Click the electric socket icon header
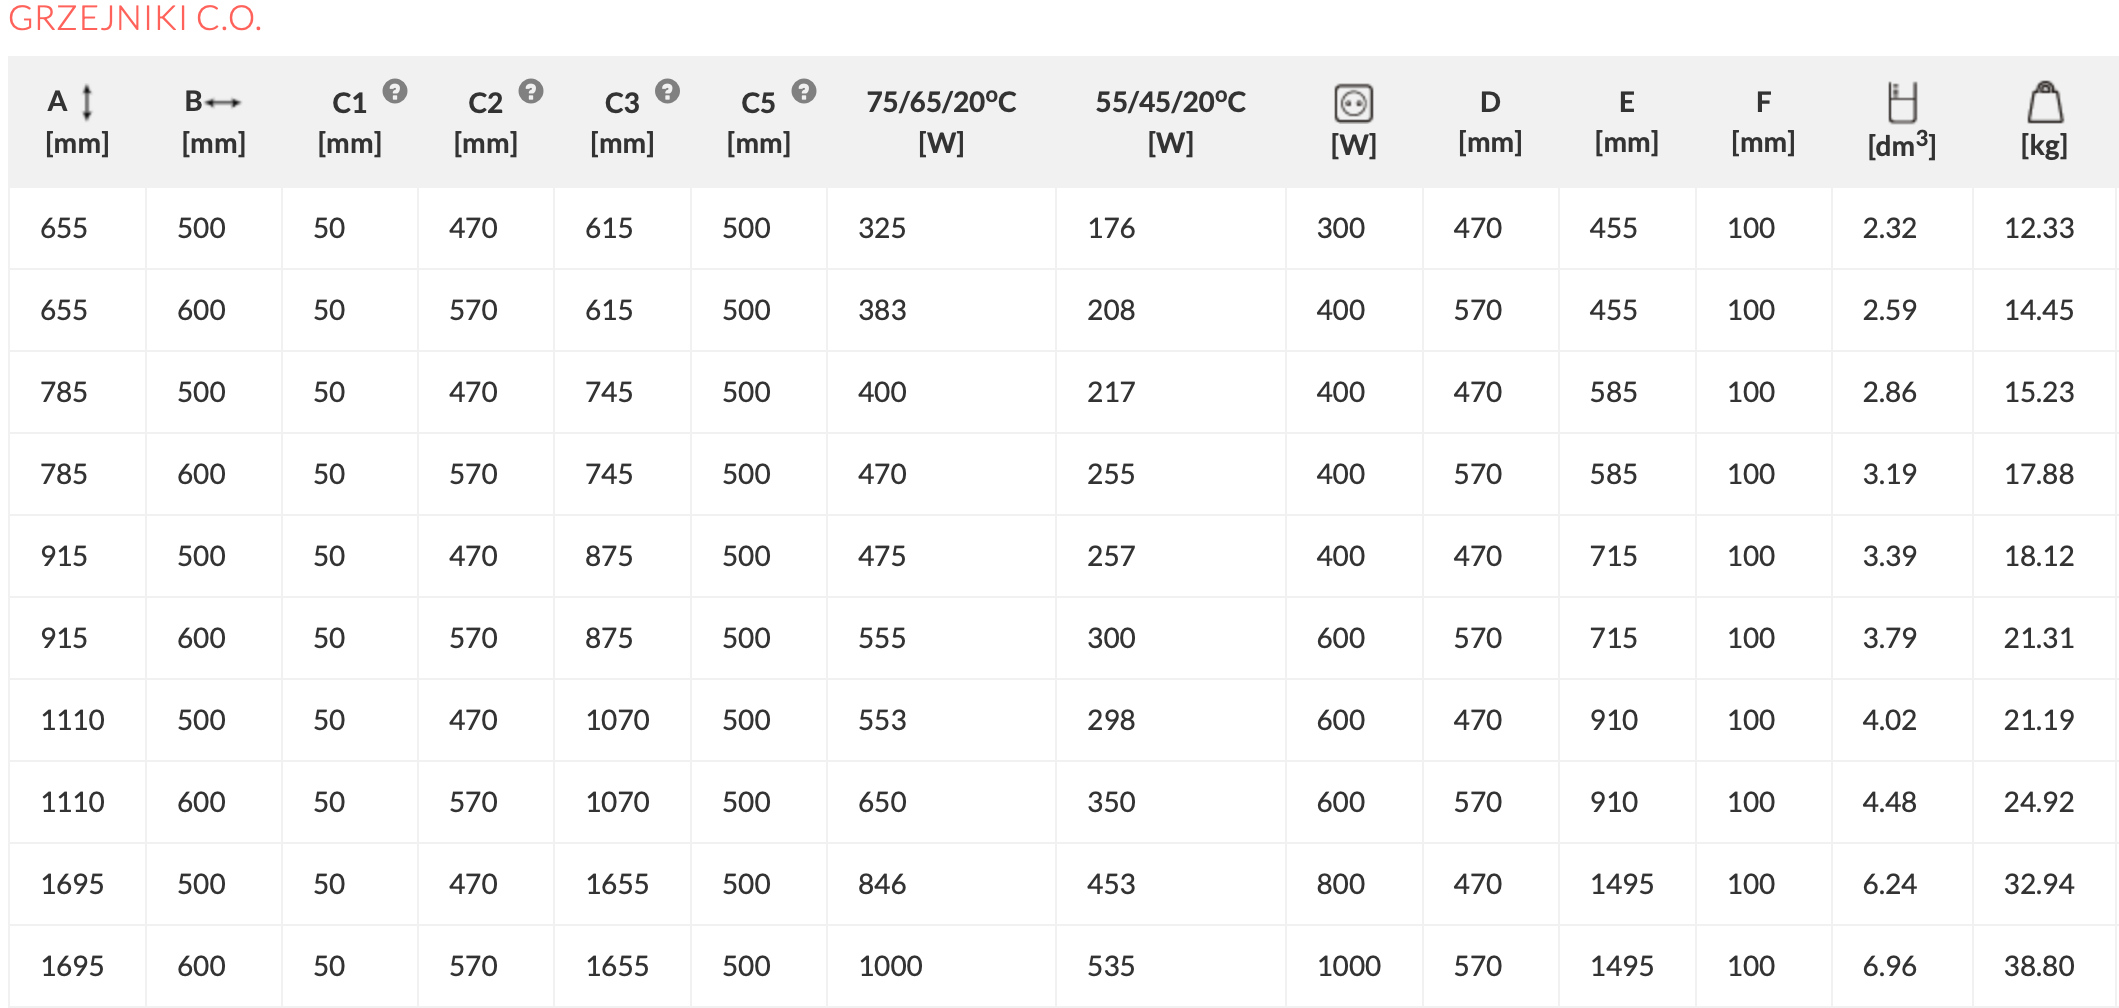Image resolution: width=2119 pixels, height=1008 pixels. point(1353,103)
